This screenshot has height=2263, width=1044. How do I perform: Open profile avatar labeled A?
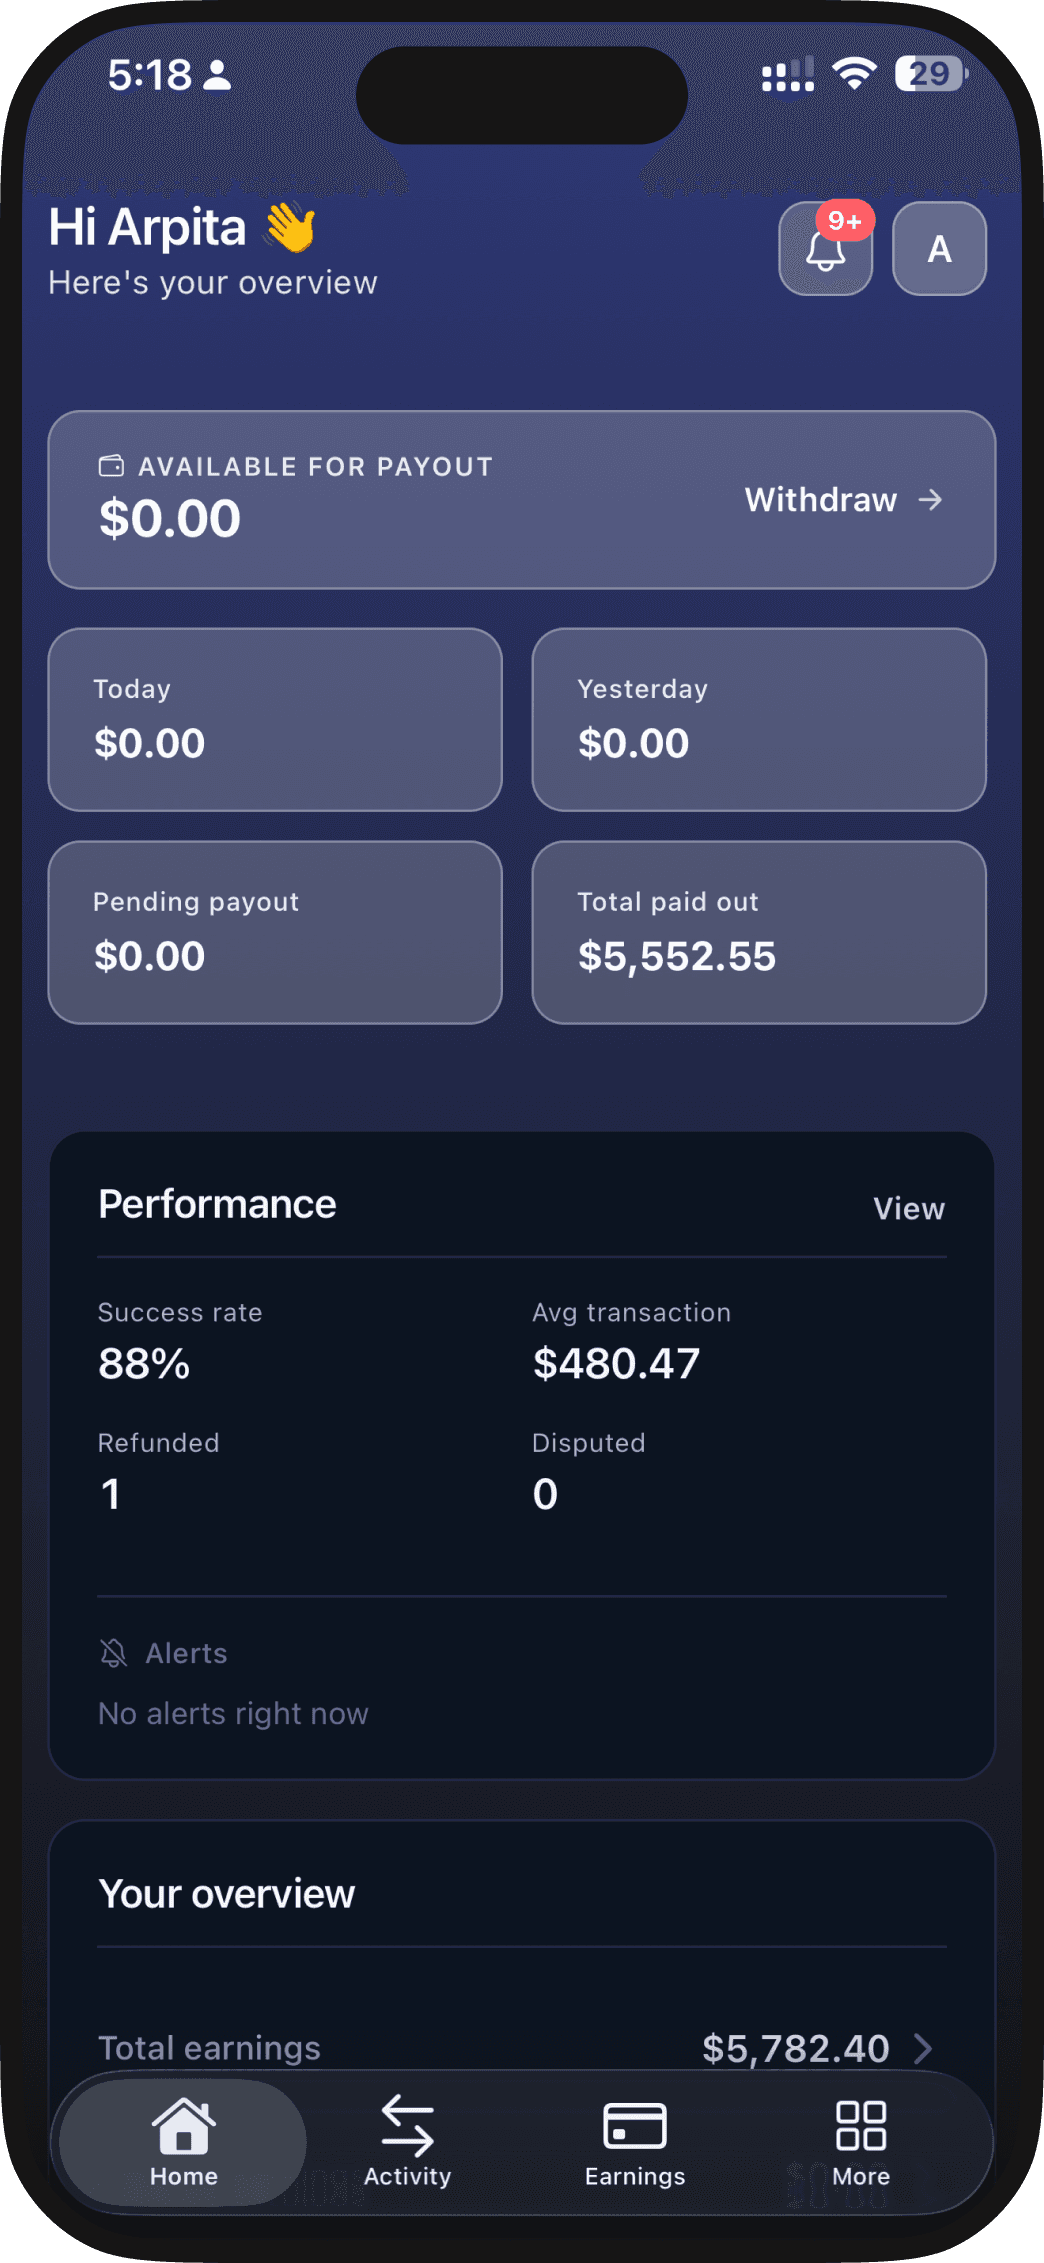click(x=939, y=249)
